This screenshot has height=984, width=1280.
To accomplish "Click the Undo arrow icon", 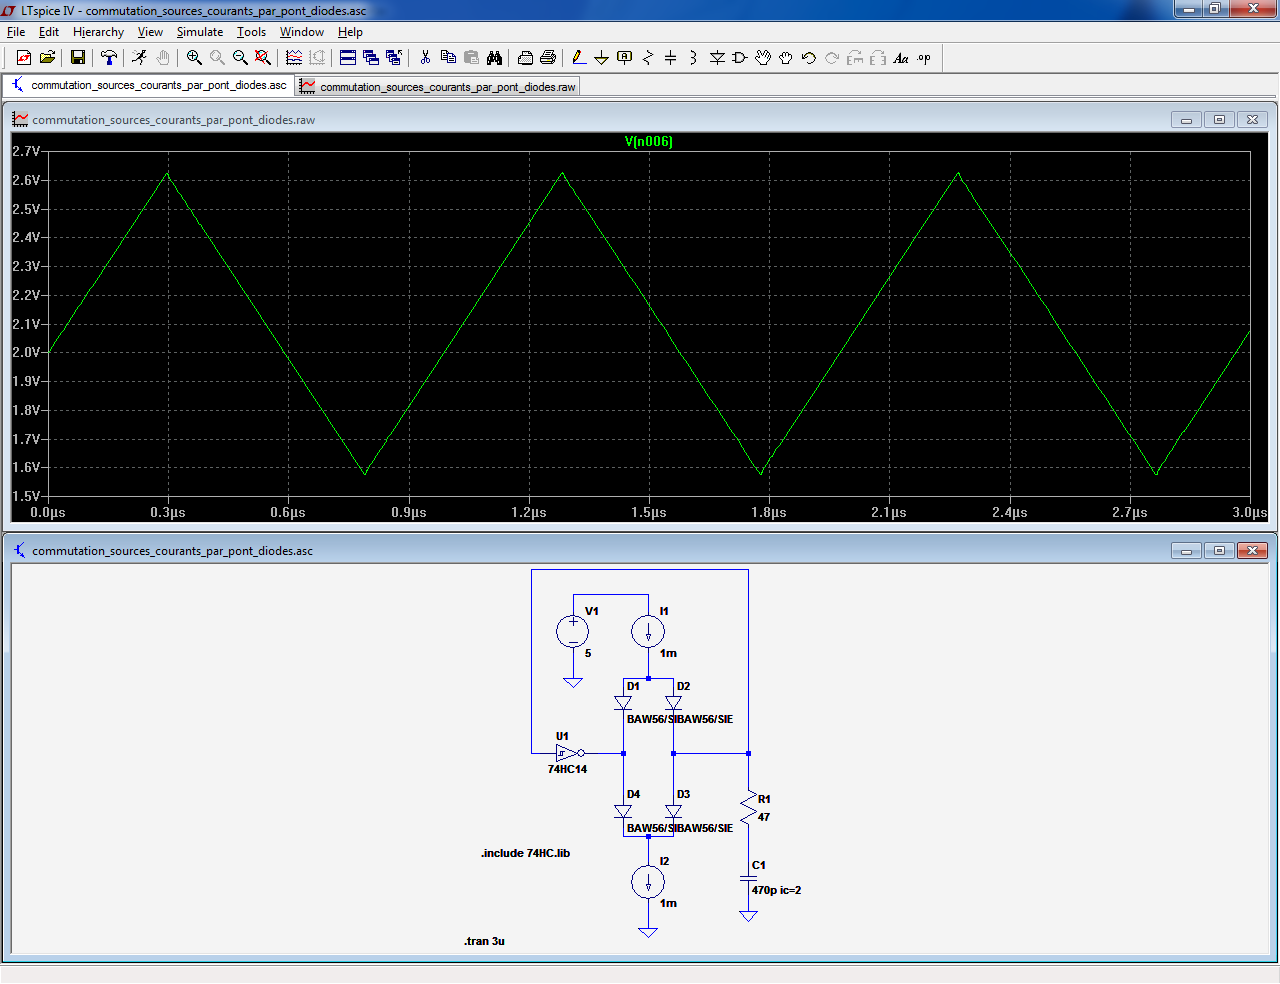I will (809, 58).
